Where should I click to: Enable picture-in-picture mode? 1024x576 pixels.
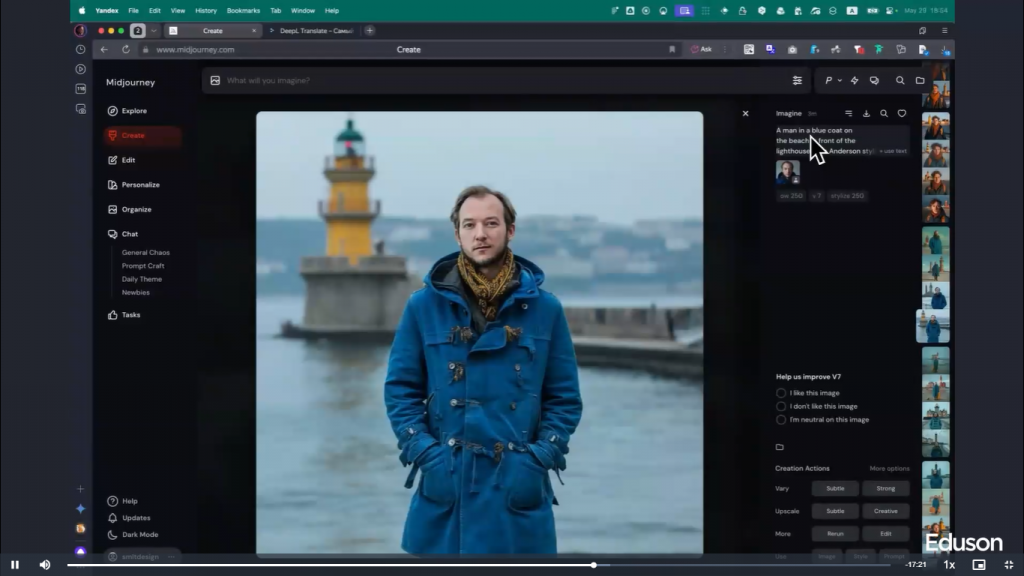tap(978, 565)
